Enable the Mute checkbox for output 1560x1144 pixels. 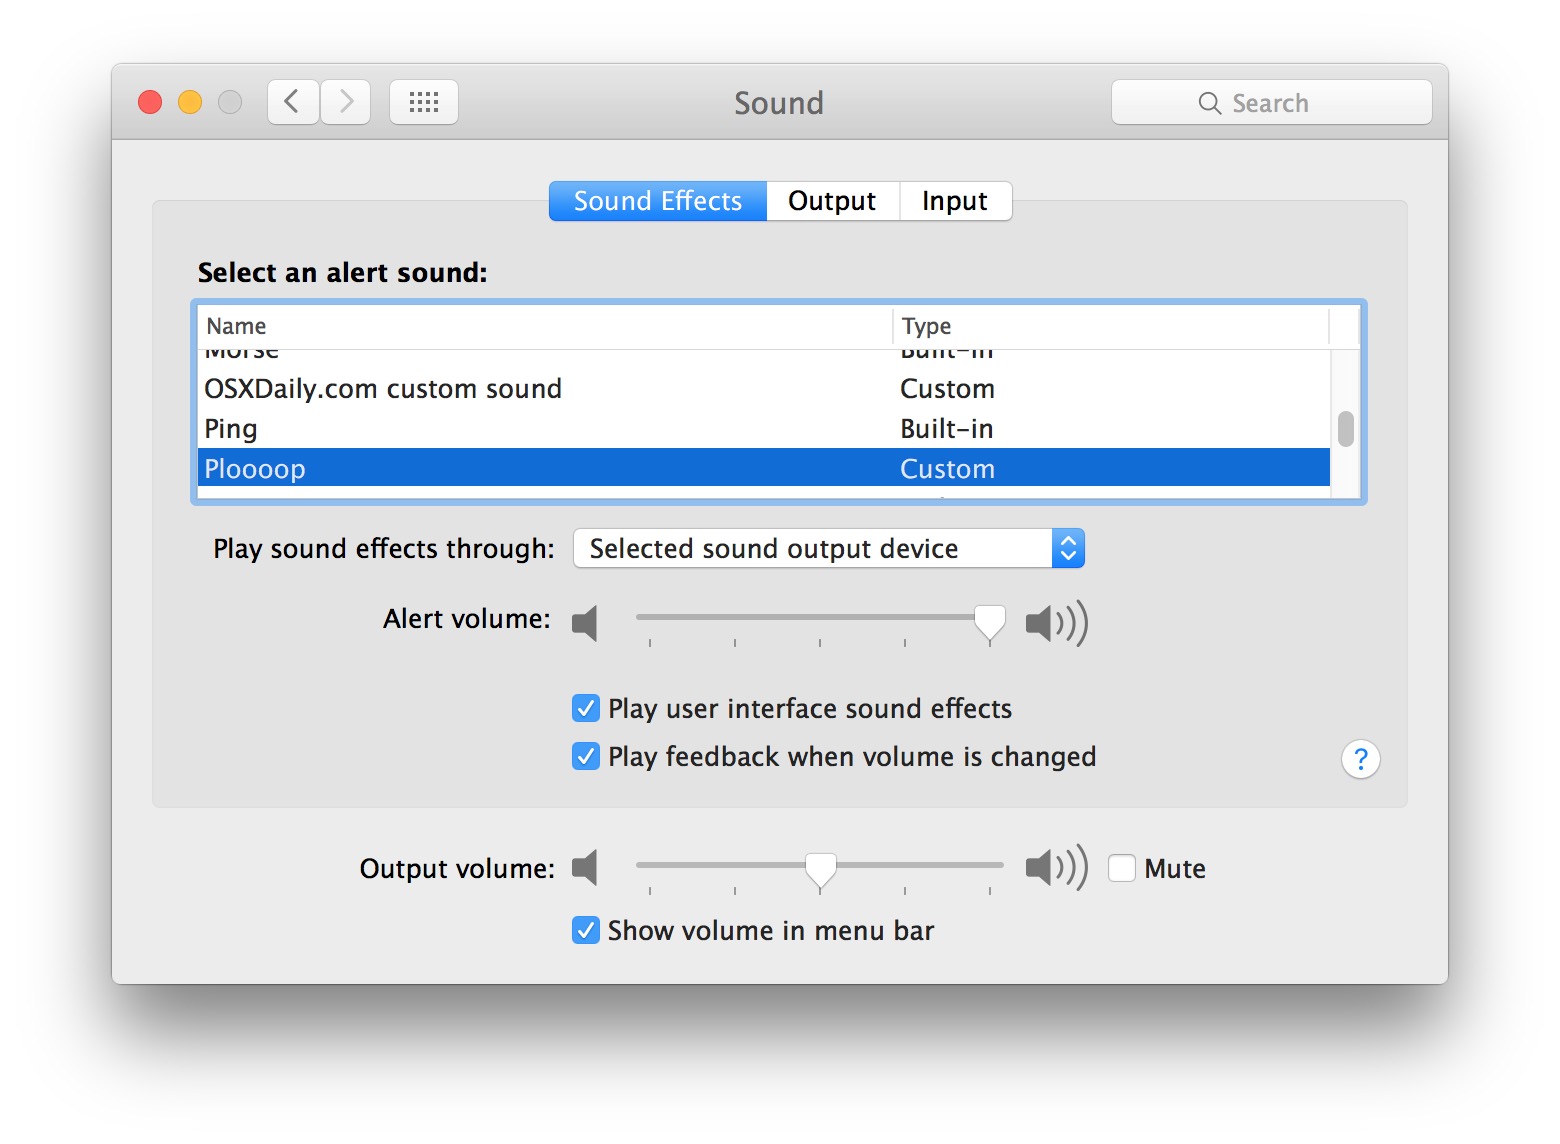(1121, 868)
